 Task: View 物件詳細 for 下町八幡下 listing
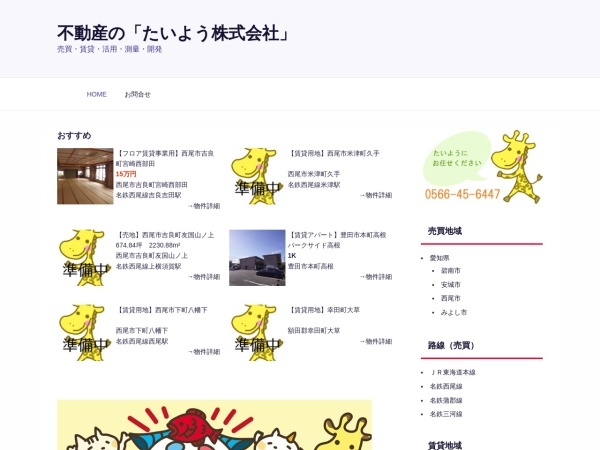click(x=204, y=352)
